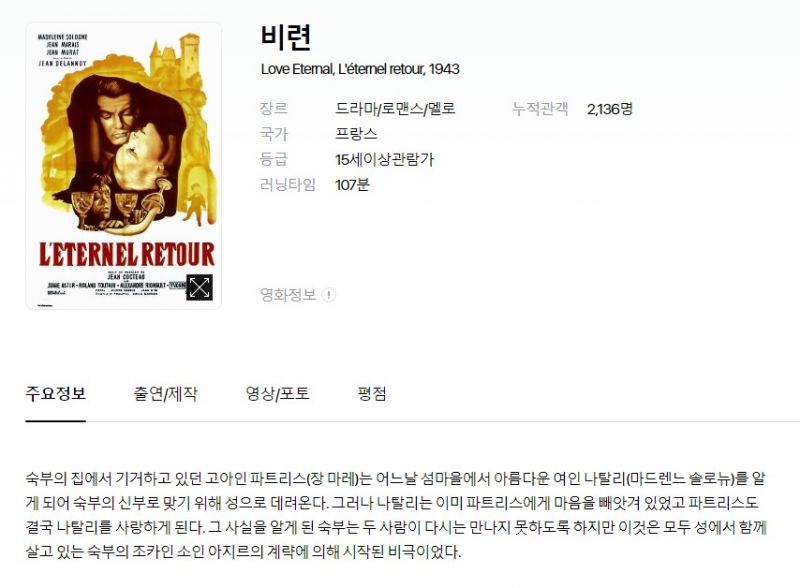800x588 pixels.
Task: Open the 영상/포토 tab
Action: click(278, 394)
